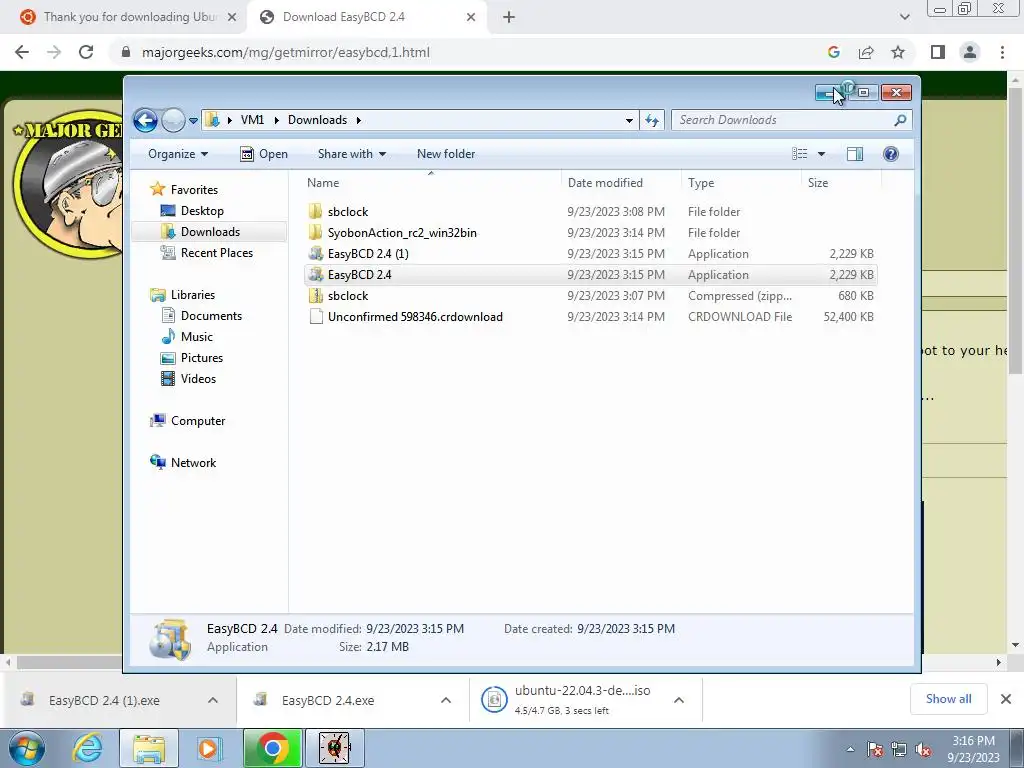Click the Open toolbar button

pos(264,154)
